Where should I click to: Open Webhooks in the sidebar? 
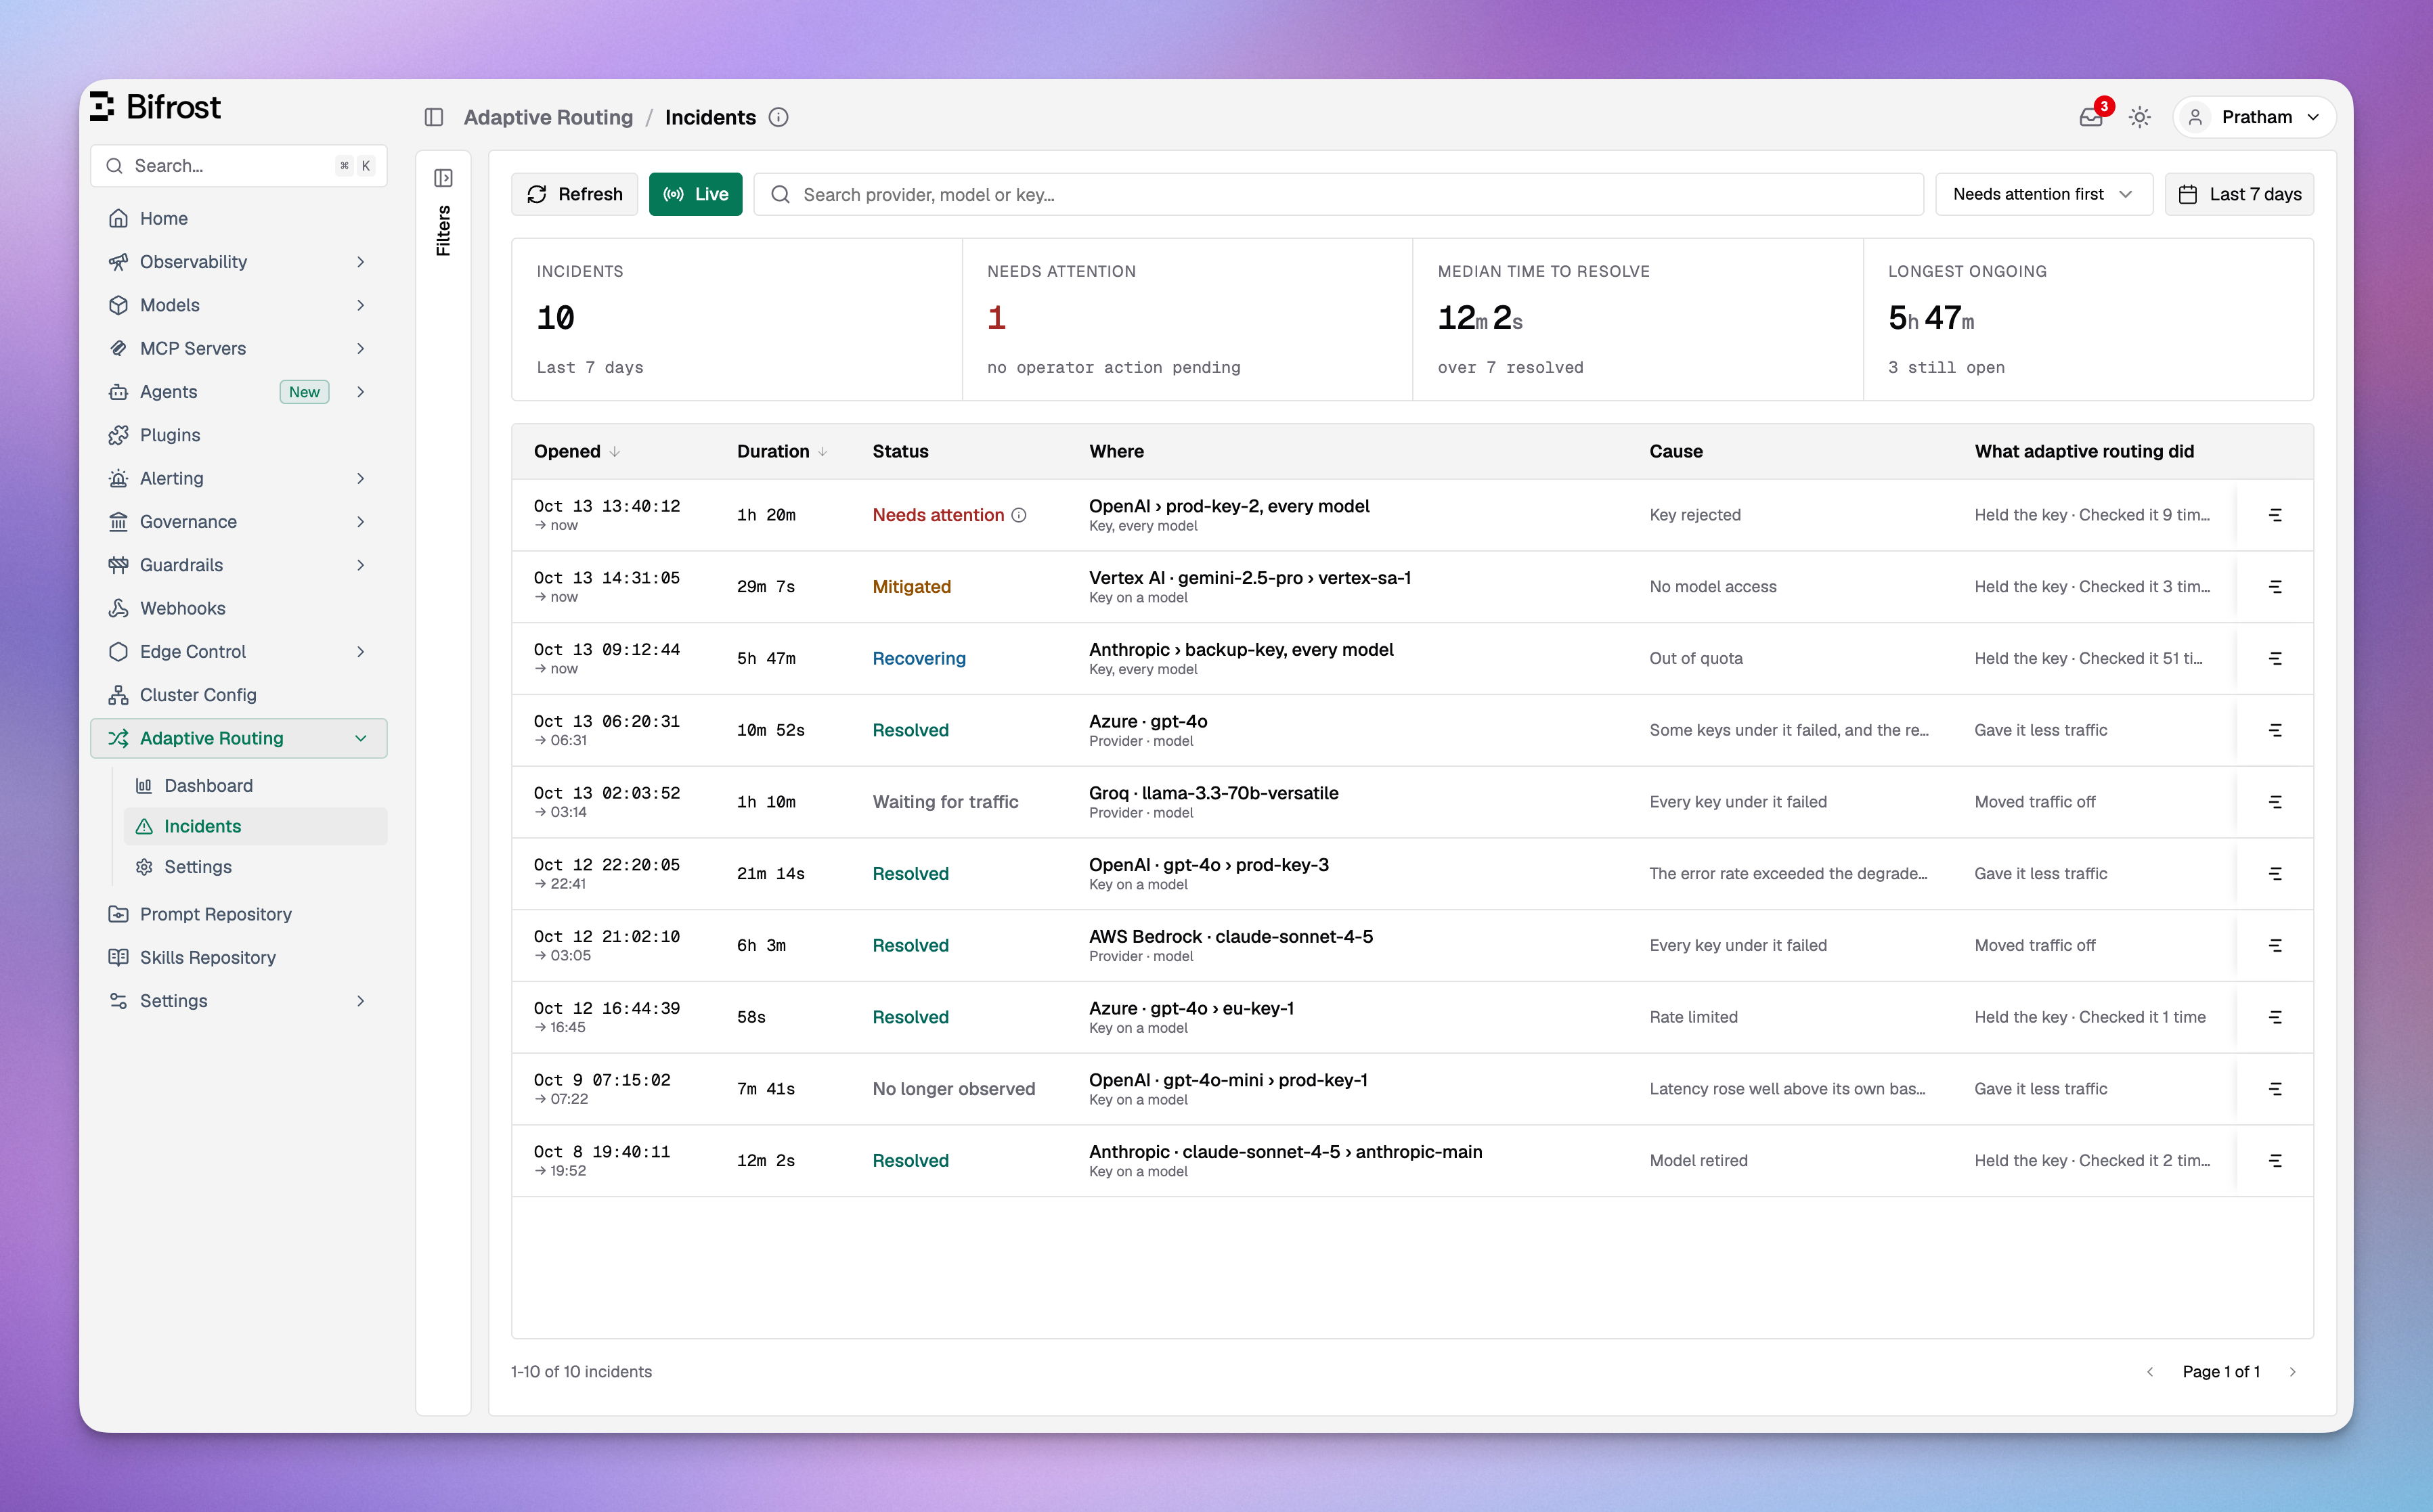tap(238, 608)
